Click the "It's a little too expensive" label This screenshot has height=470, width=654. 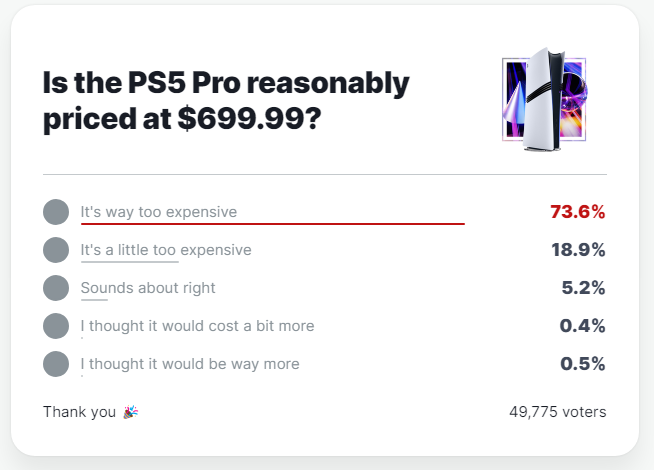click(x=166, y=250)
